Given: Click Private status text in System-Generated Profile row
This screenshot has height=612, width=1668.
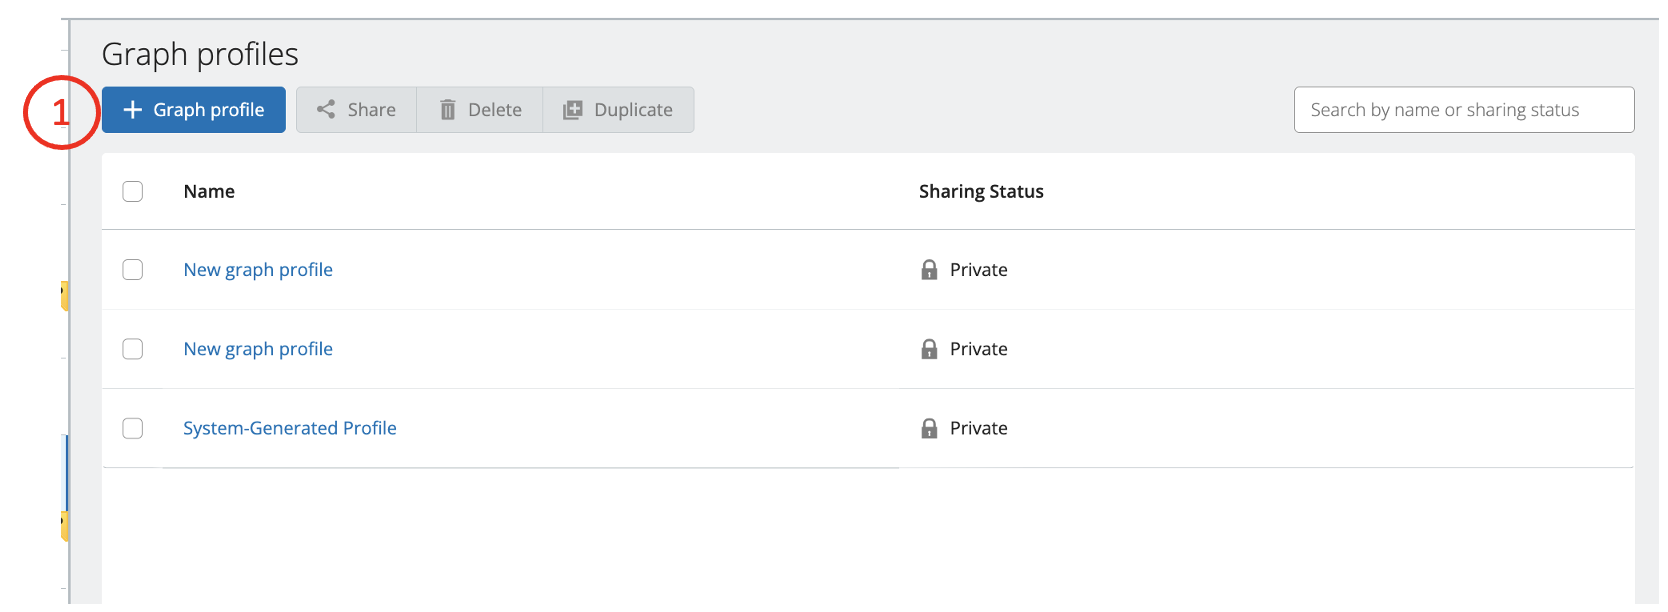Looking at the screenshot, I should coord(978,428).
